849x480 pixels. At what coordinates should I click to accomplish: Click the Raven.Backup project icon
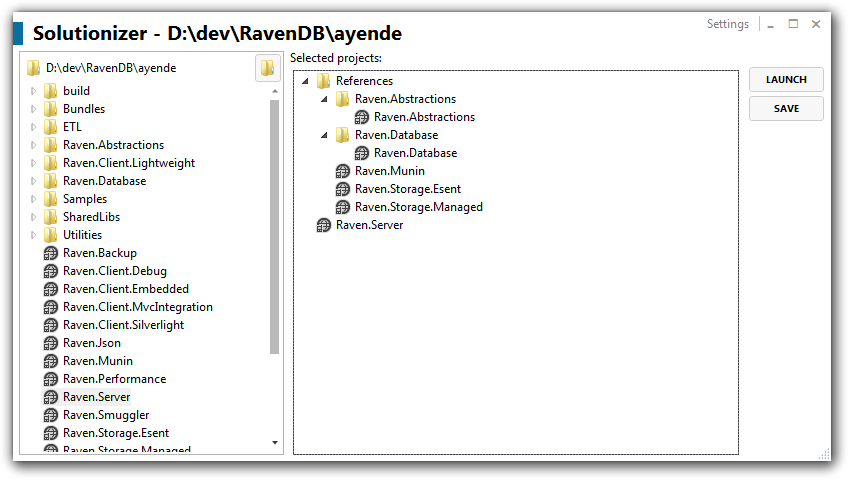click(x=50, y=253)
